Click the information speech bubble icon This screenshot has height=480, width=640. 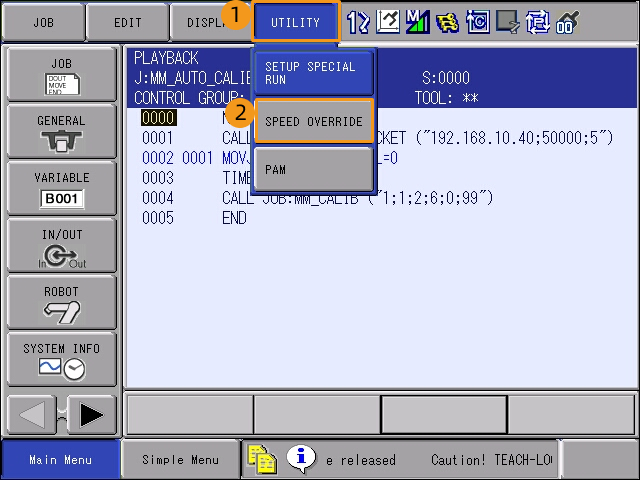pos(301,459)
